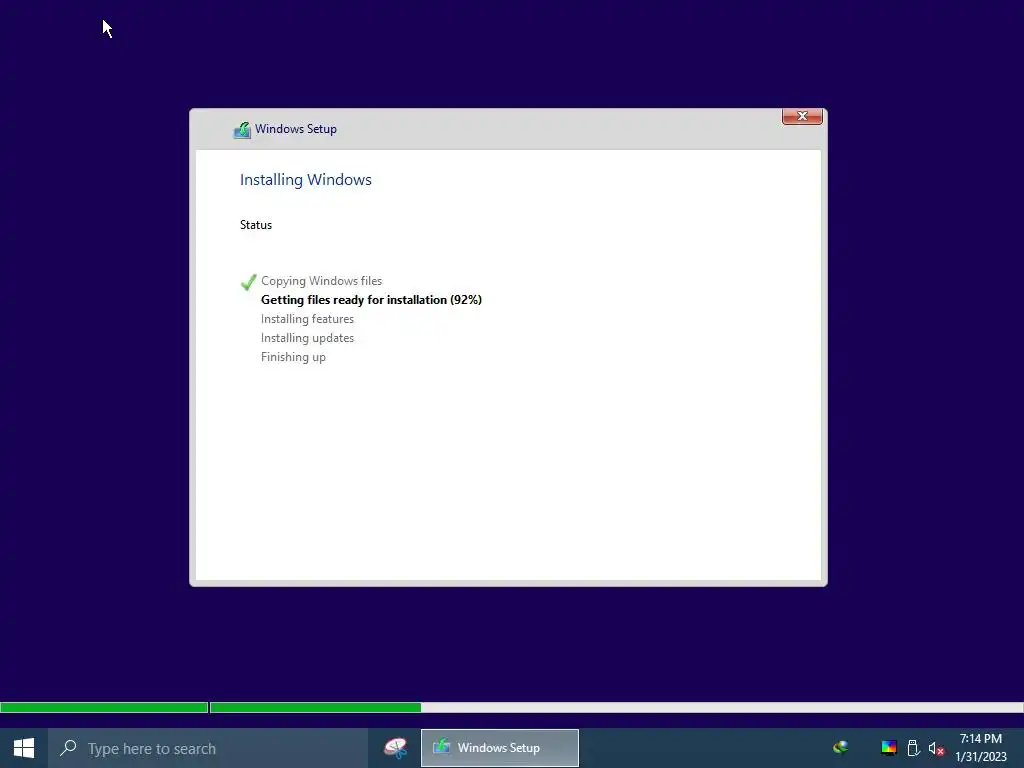Click the first completed green progress segment

[104, 707]
